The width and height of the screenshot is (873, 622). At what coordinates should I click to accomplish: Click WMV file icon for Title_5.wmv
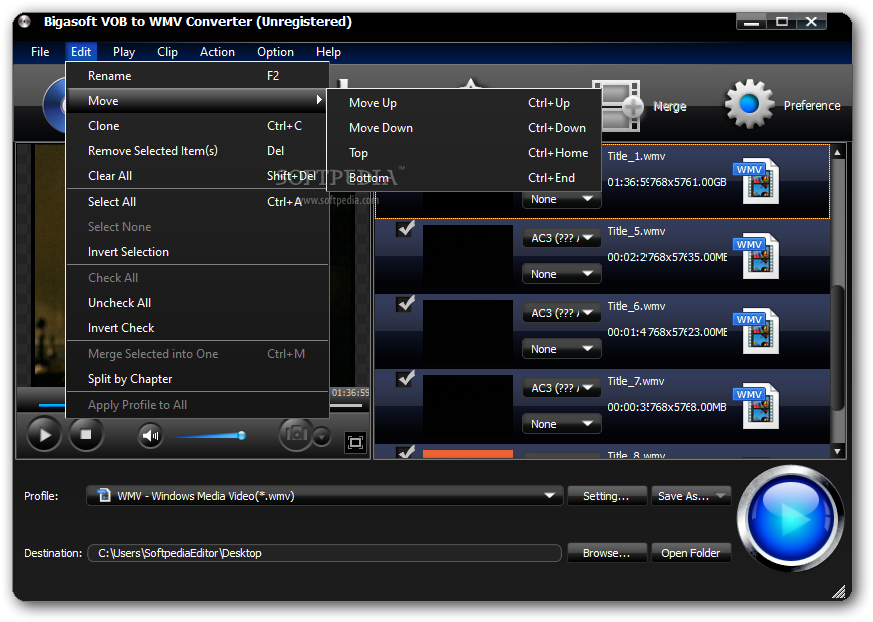click(757, 256)
